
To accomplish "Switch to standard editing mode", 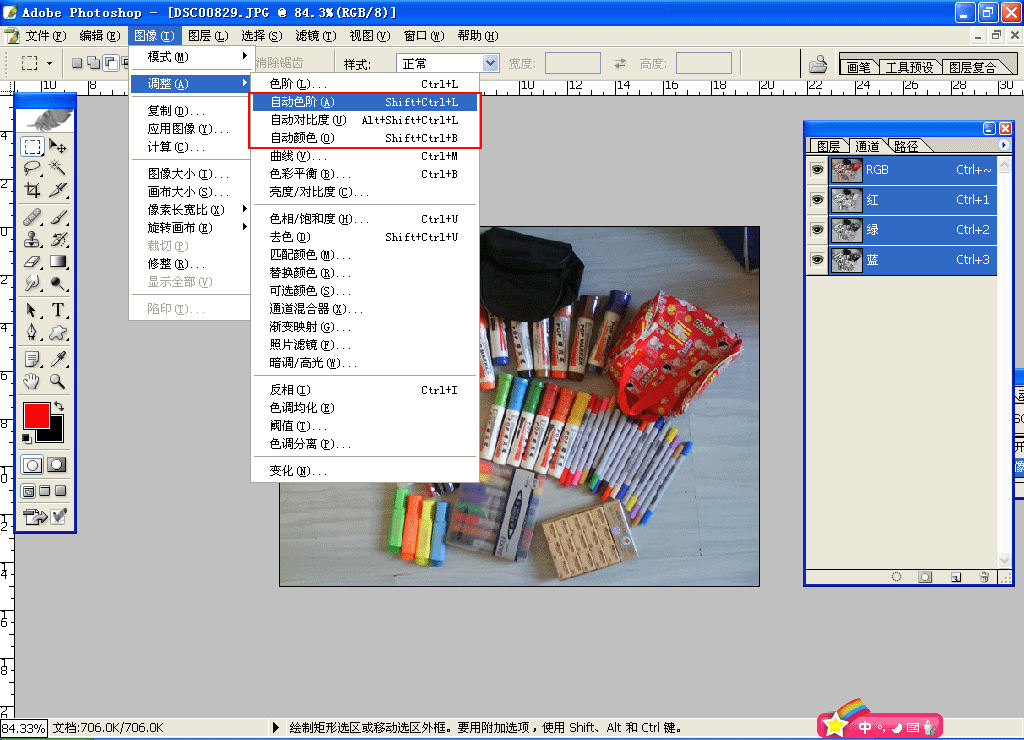I will pyautogui.click(x=32, y=465).
